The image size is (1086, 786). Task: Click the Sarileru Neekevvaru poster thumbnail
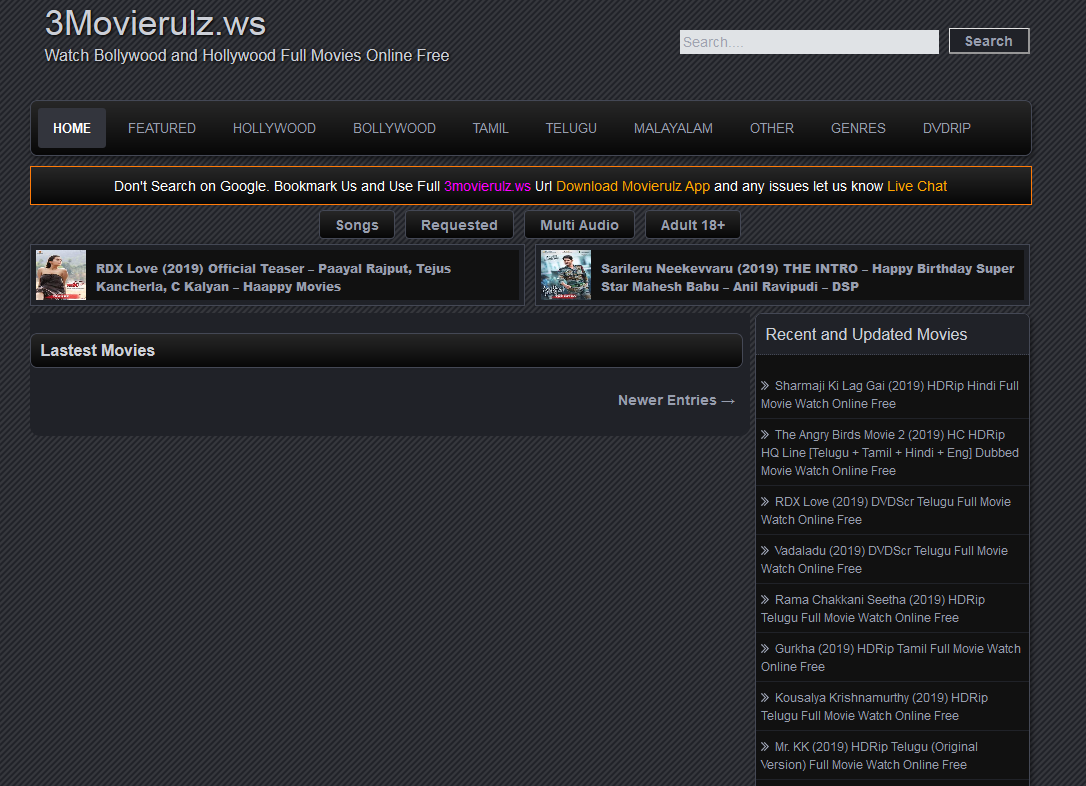[x=566, y=275]
